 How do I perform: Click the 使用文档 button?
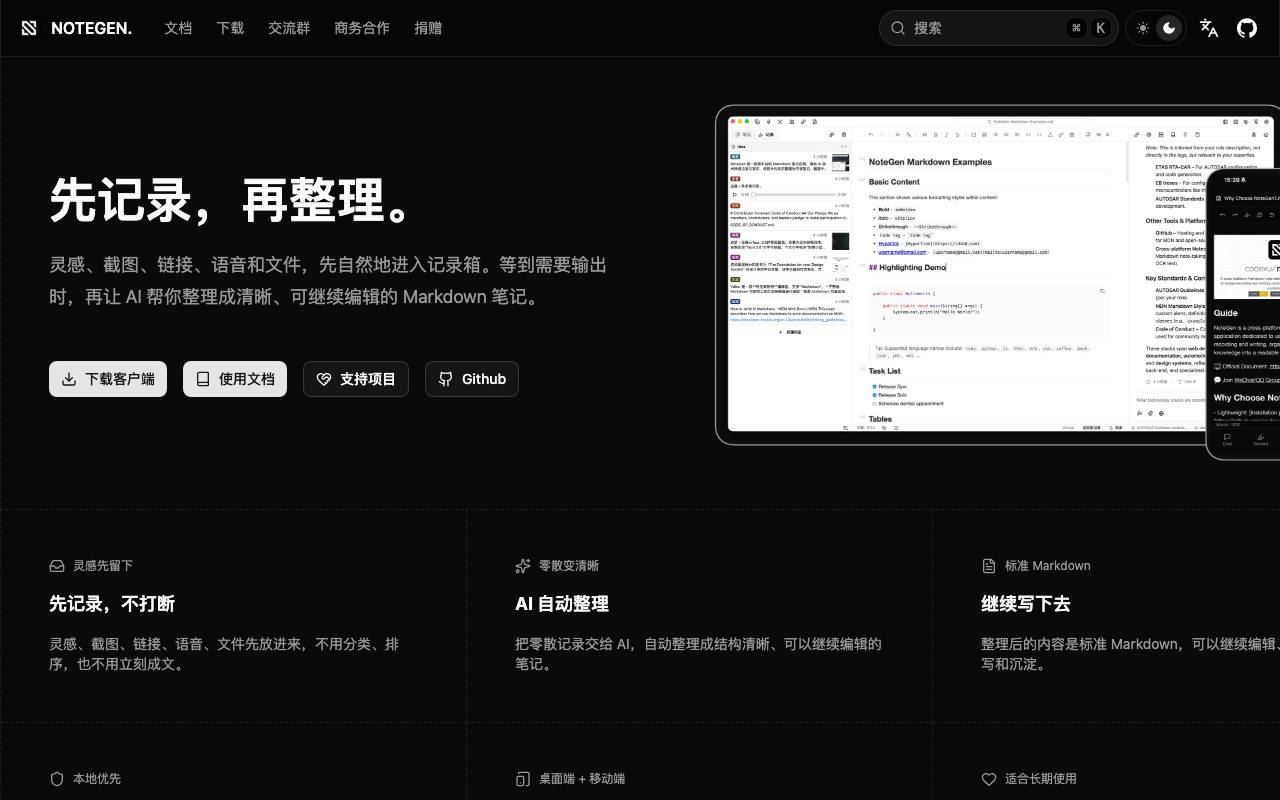point(235,379)
